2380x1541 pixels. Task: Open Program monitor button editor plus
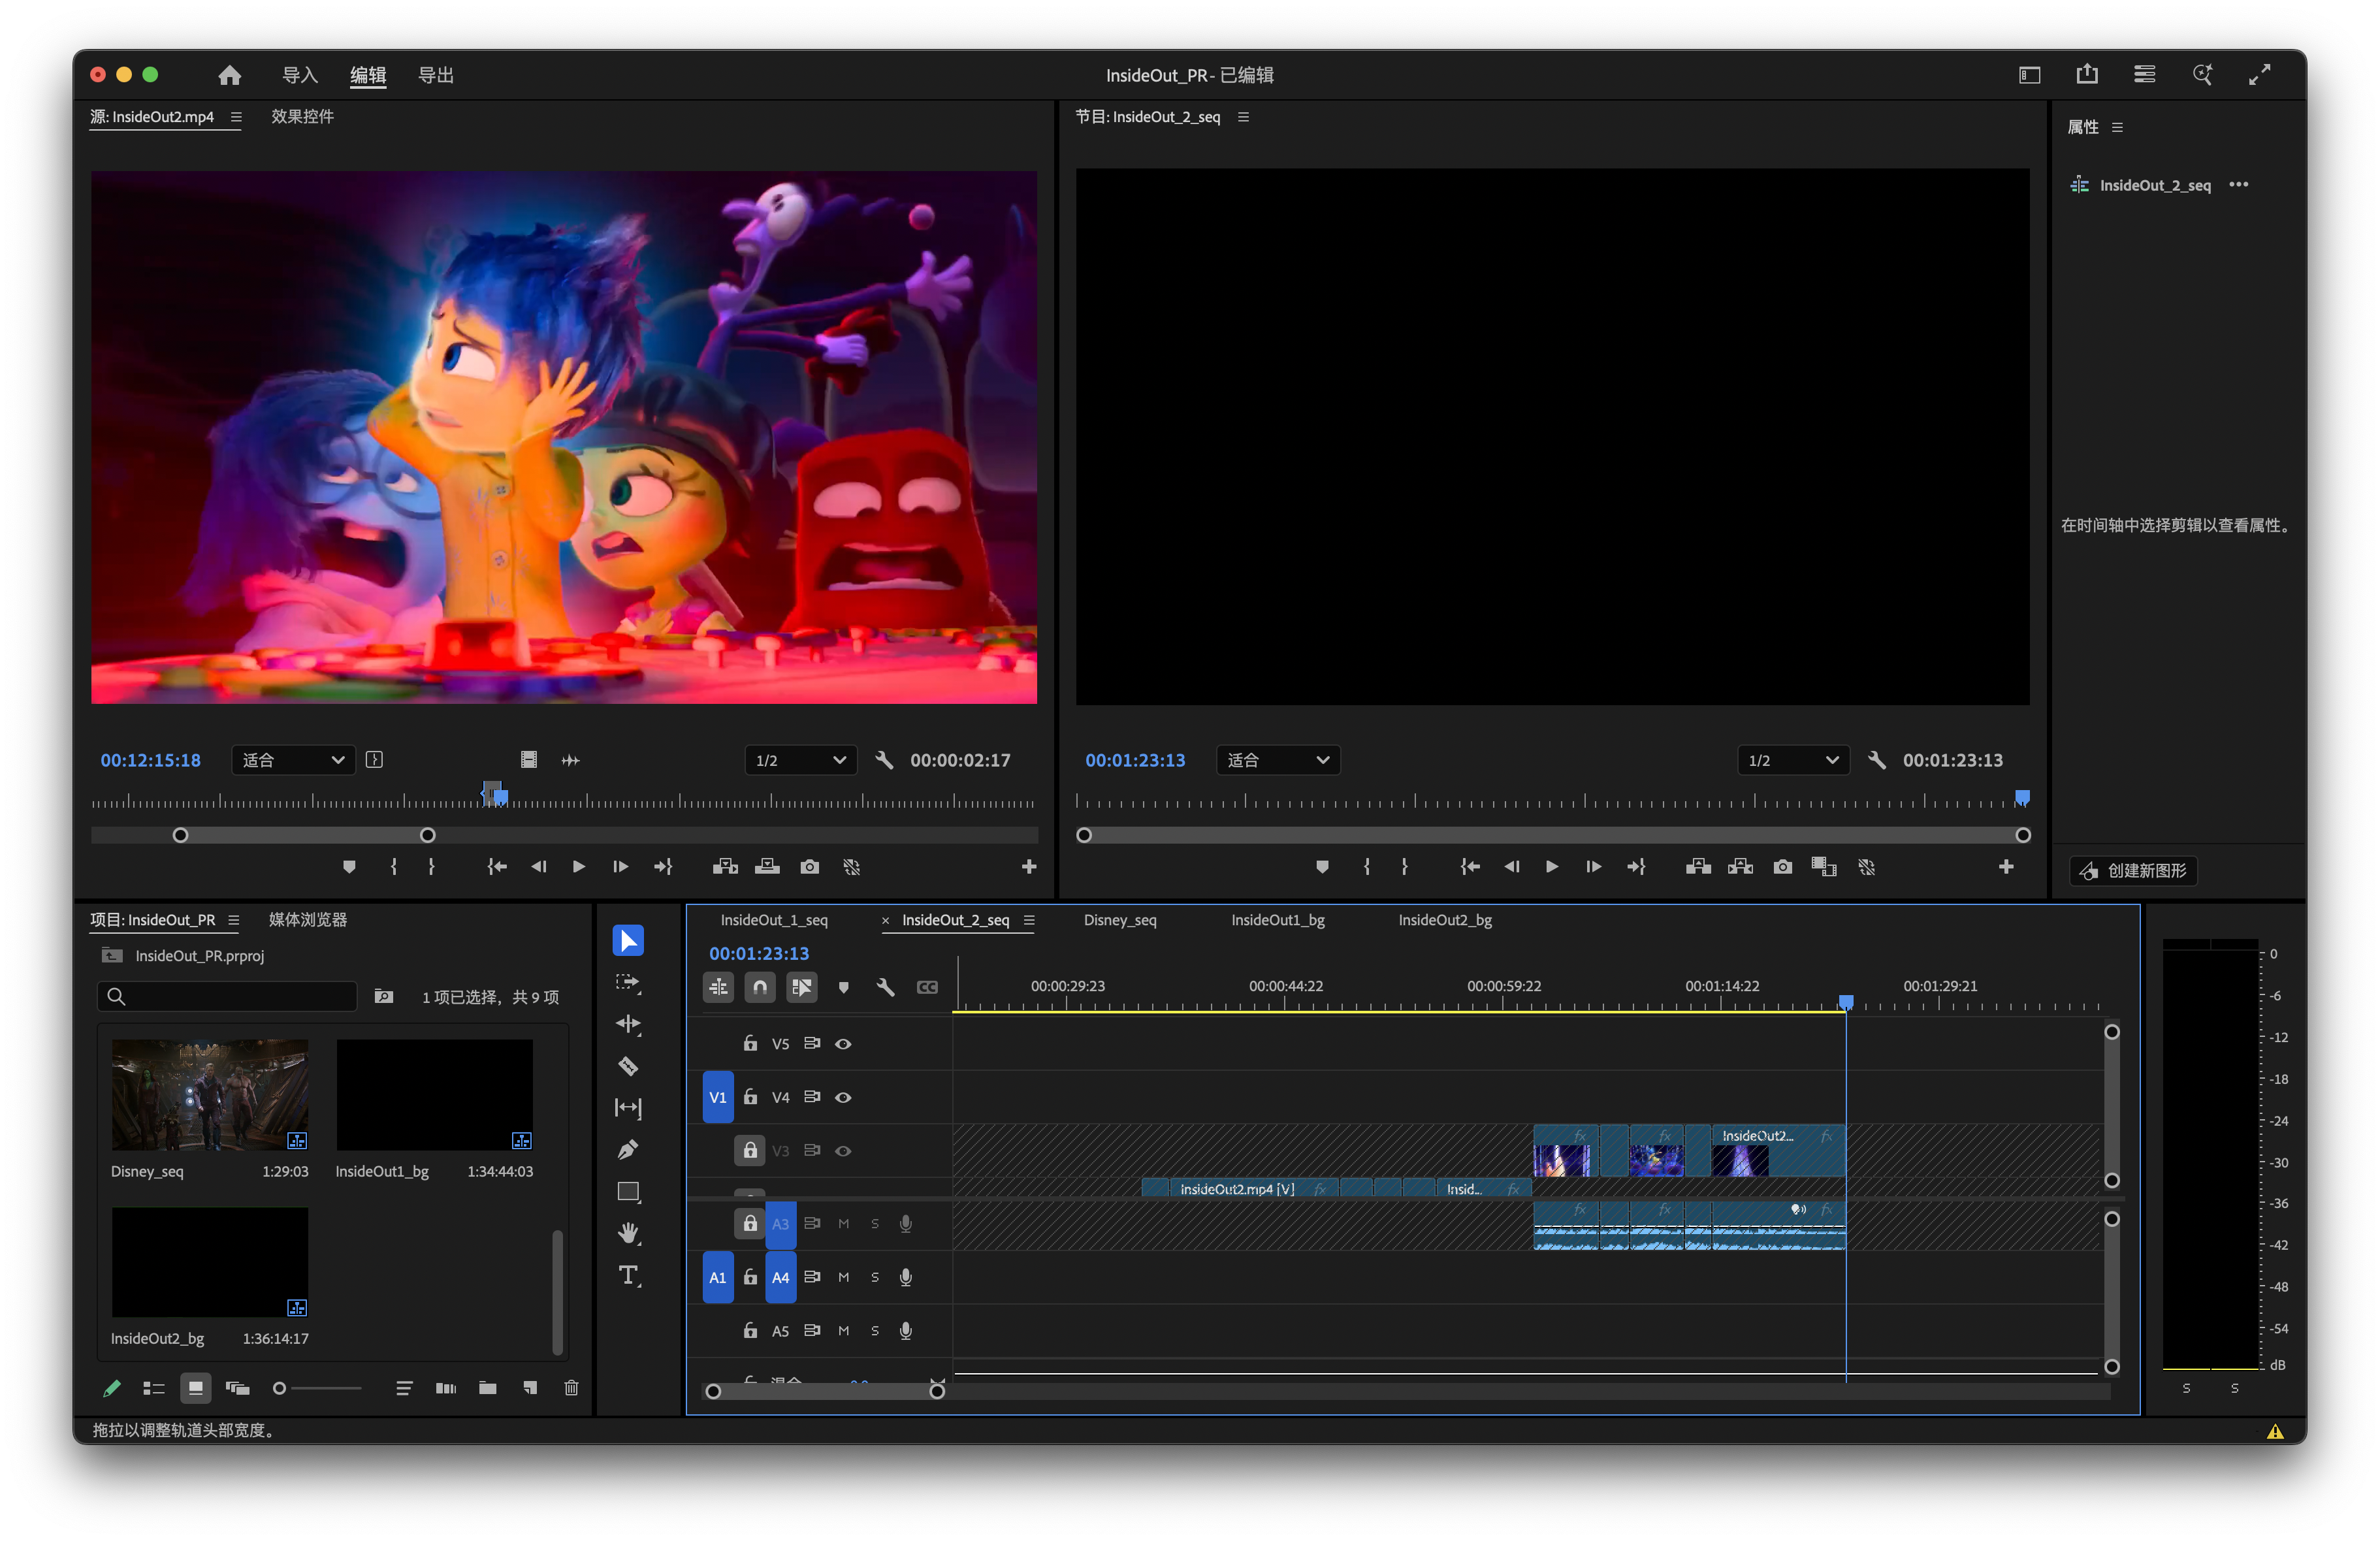(2005, 867)
